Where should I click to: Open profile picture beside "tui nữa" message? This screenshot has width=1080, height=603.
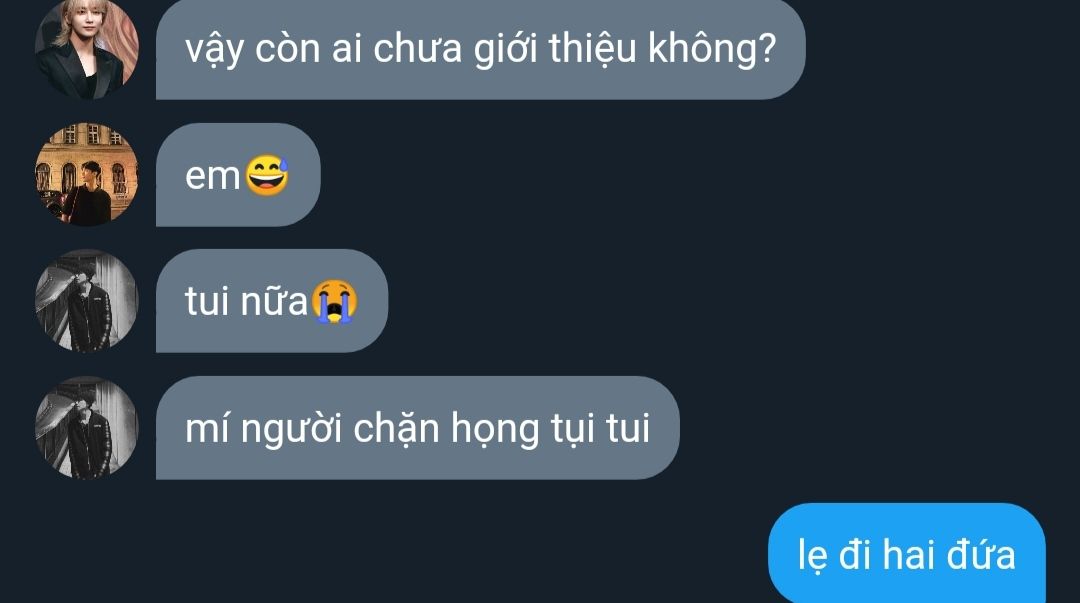87,301
